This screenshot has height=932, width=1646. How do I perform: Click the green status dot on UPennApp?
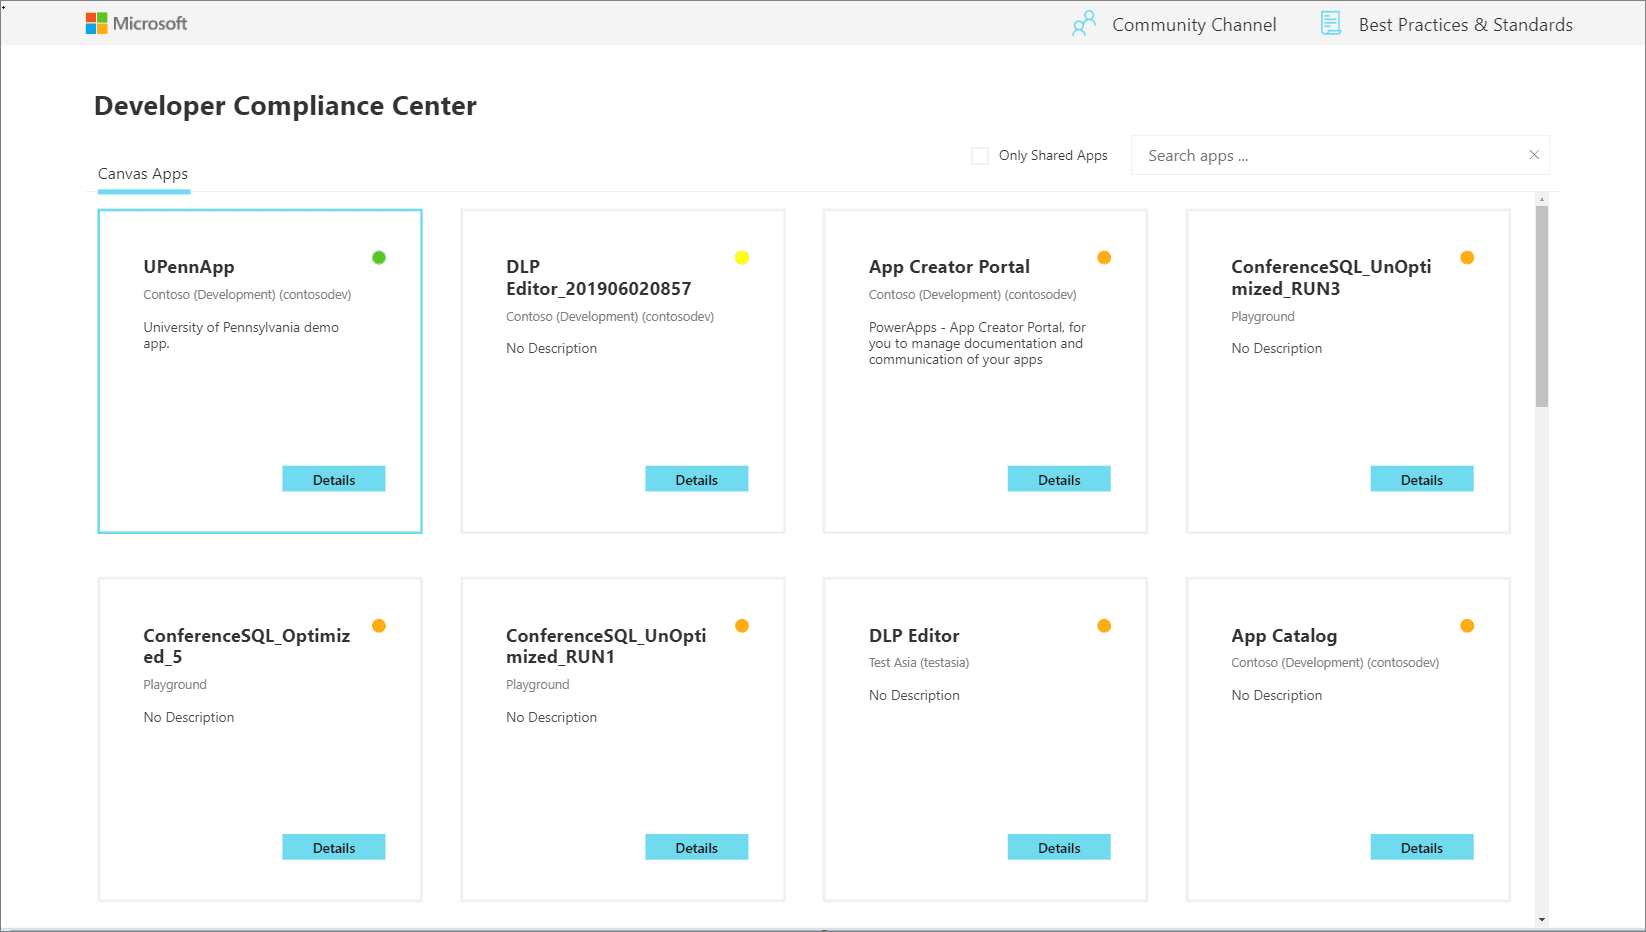pyautogui.click(x=379, y=258)
